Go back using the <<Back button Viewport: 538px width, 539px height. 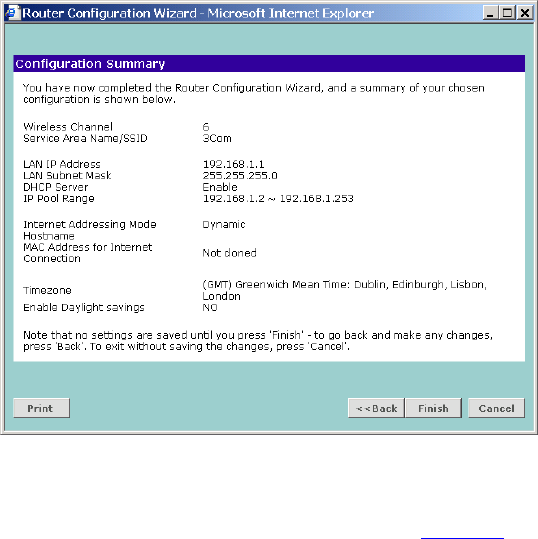point(376,408)
